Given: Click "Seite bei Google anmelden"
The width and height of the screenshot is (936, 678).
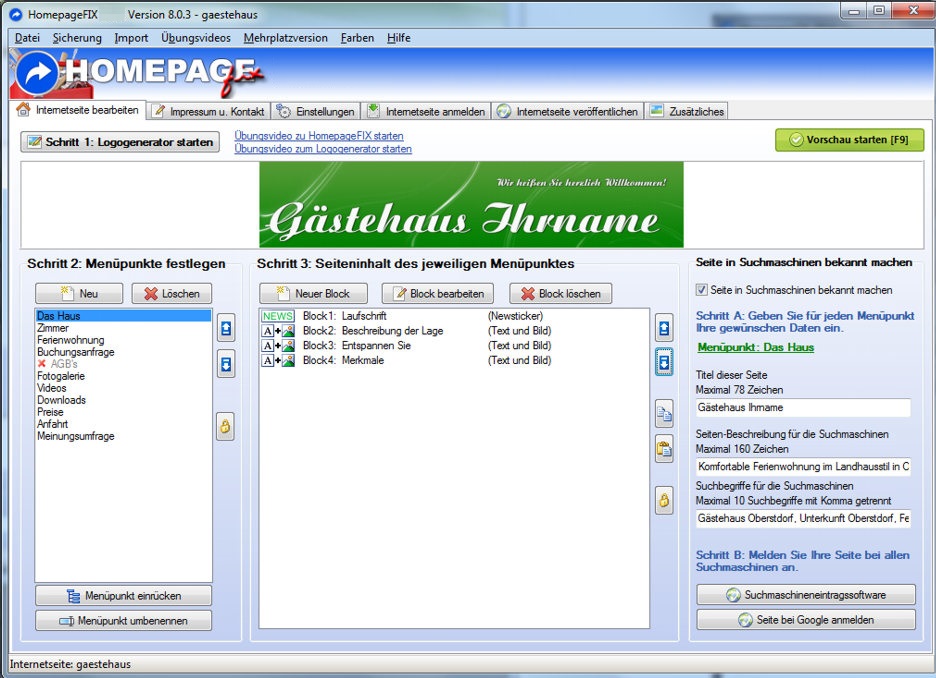Looking at the screenshot, I should [806, 618].
